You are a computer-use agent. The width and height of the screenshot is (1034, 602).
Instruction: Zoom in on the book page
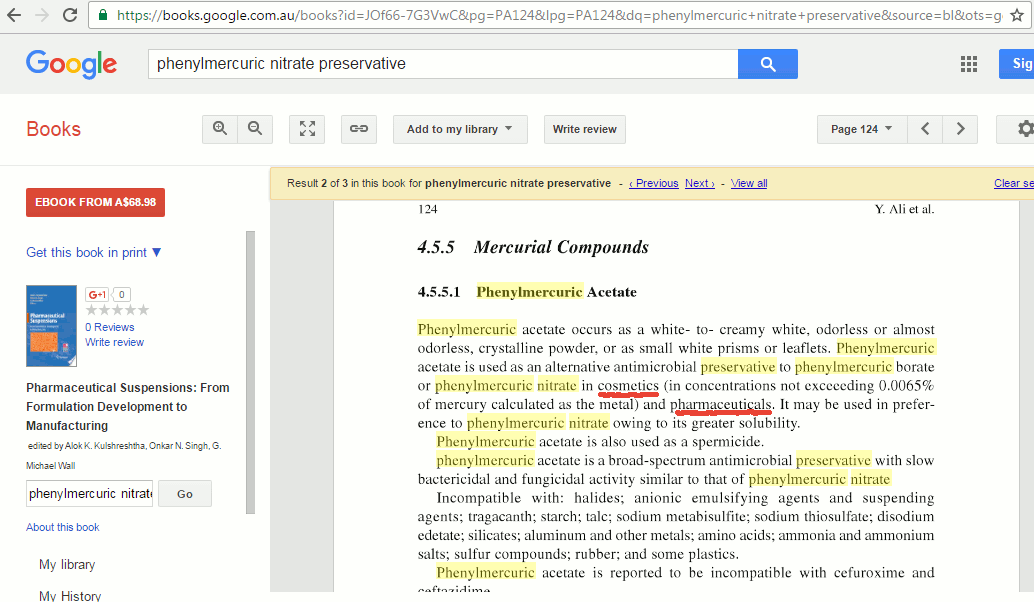(220, 129)
